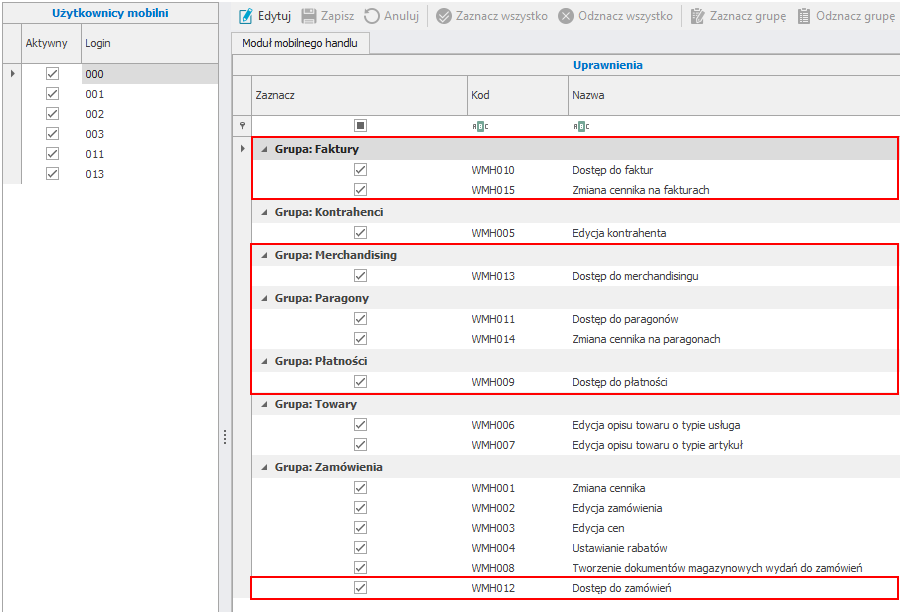This screenshot has height=612, width=900.
Task: Click the Zaznacz grupę icon
Action: pos(697,17)
